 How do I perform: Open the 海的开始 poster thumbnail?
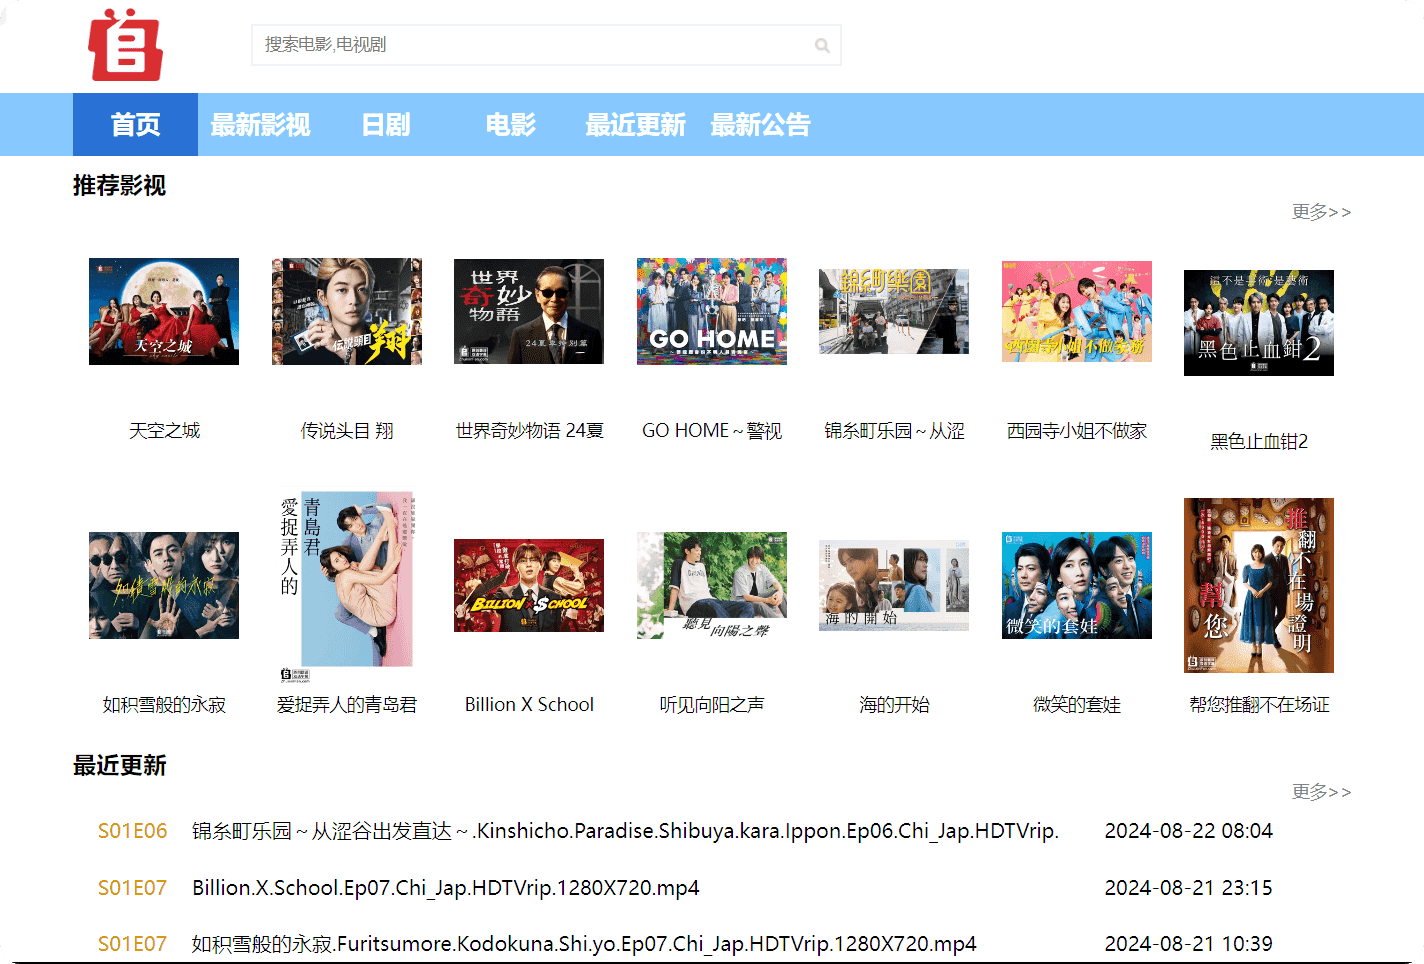click(x=894, y=585)
